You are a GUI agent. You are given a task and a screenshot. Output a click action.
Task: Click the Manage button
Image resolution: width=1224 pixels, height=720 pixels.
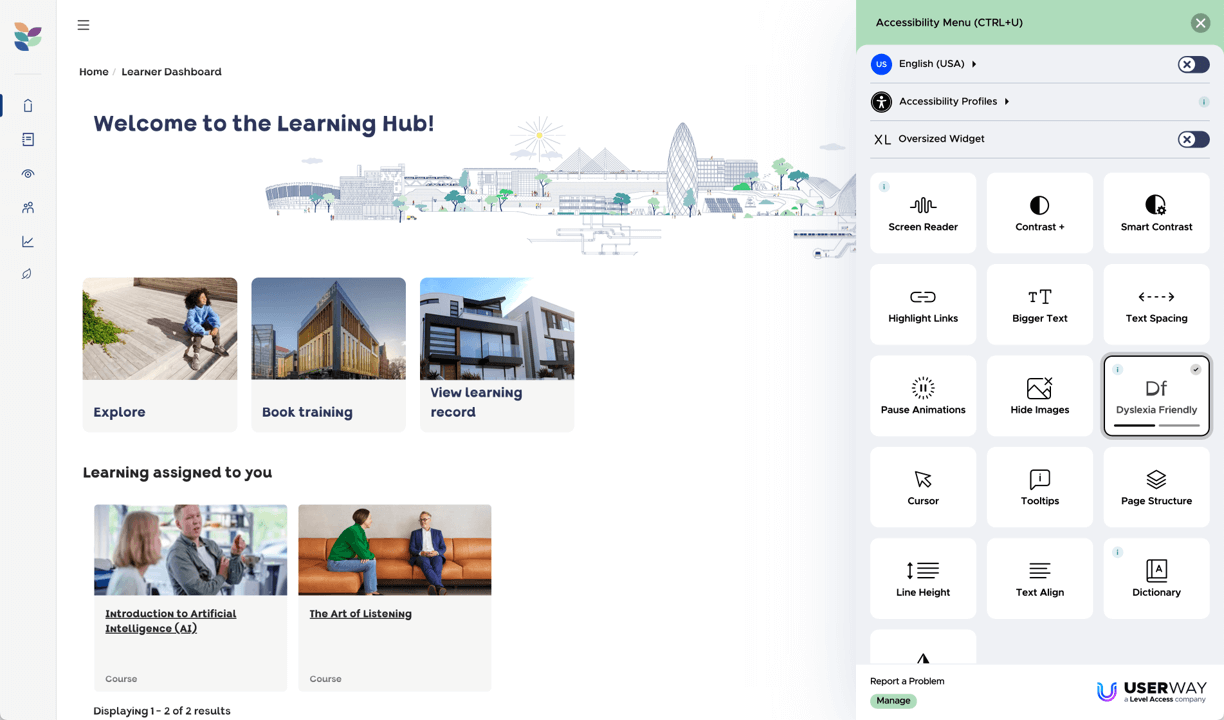[x=893, y=701]
